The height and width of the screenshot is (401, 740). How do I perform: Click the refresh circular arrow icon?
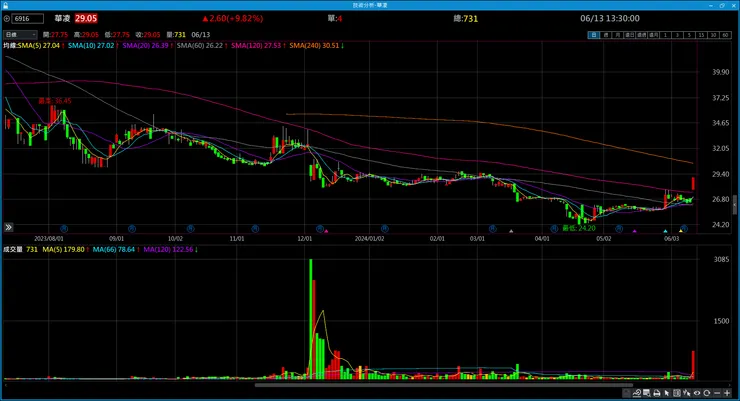click(x=706, y=393)
